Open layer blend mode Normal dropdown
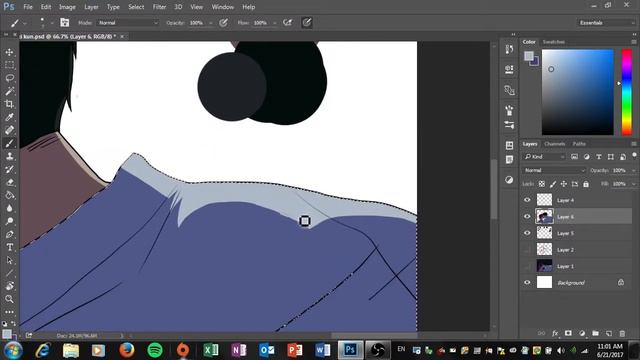Screen dimensions: 640x360 [554, 170]
